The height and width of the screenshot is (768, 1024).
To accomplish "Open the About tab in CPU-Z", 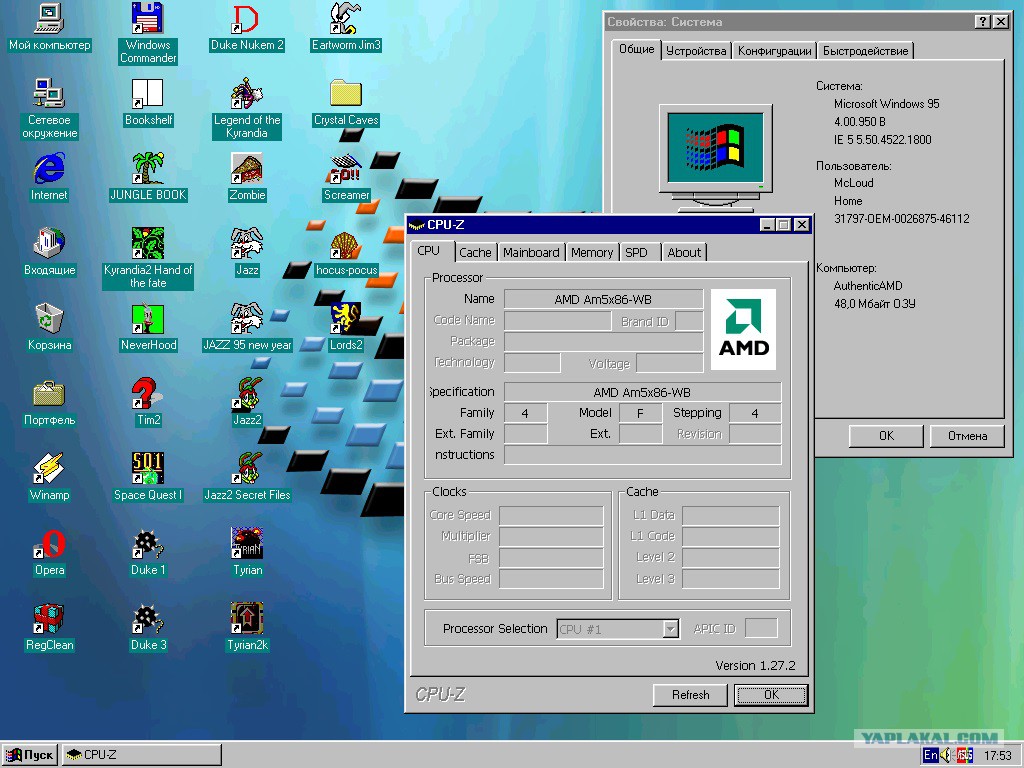I will point(684,253).
